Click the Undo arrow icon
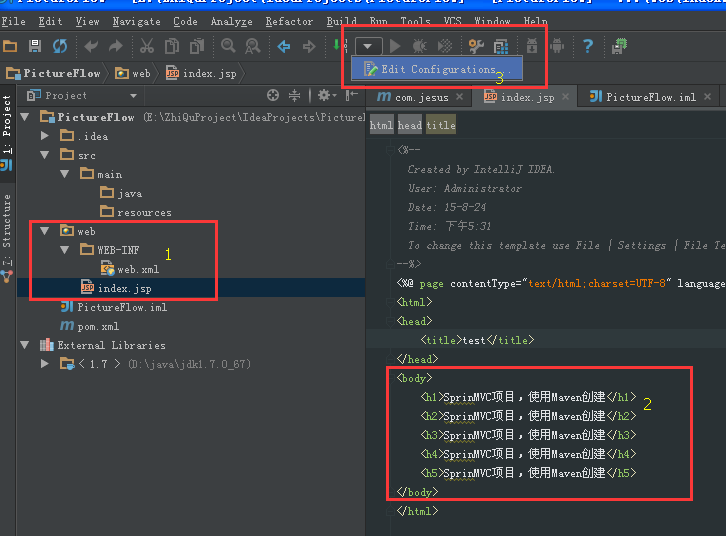 point(91,46)
